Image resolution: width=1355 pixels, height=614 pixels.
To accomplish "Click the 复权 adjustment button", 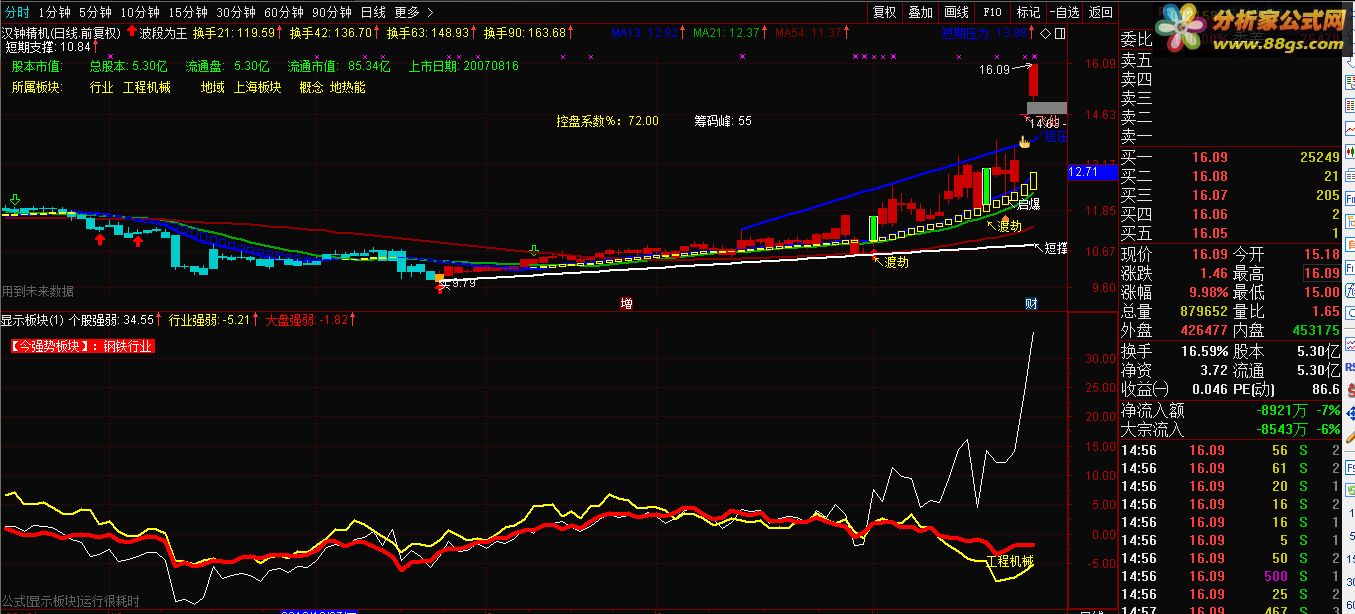I will coord(885,13).
